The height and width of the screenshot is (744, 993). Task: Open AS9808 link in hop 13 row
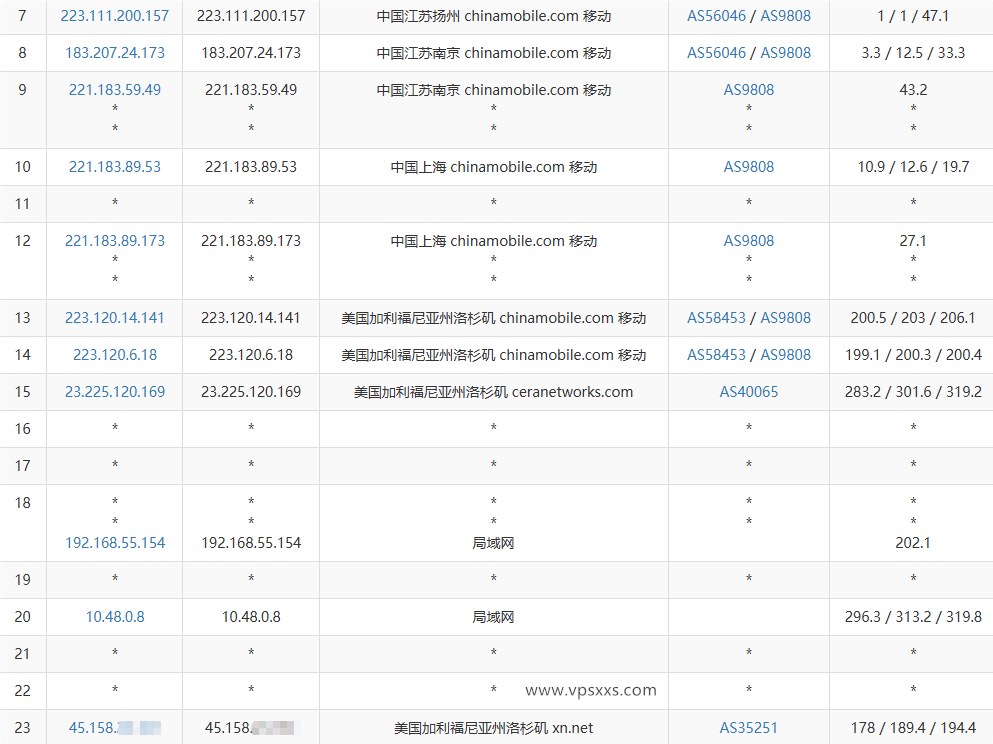[785, 318]
